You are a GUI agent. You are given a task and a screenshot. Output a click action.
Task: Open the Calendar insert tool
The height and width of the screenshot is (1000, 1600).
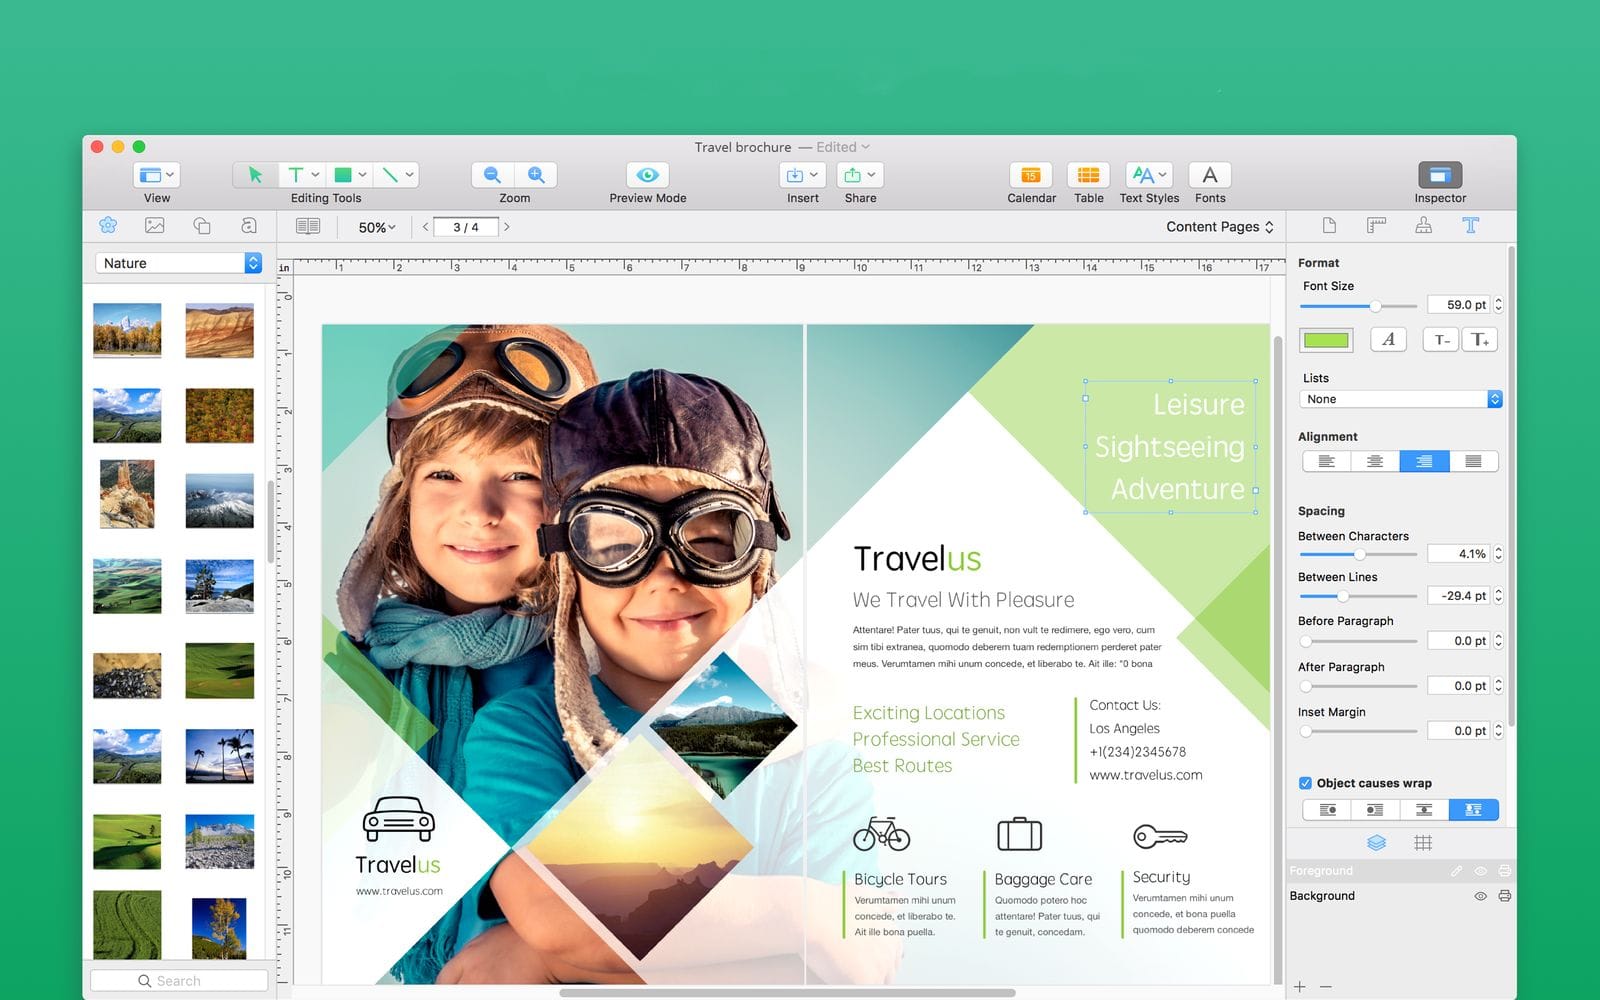coord(1030,175)
